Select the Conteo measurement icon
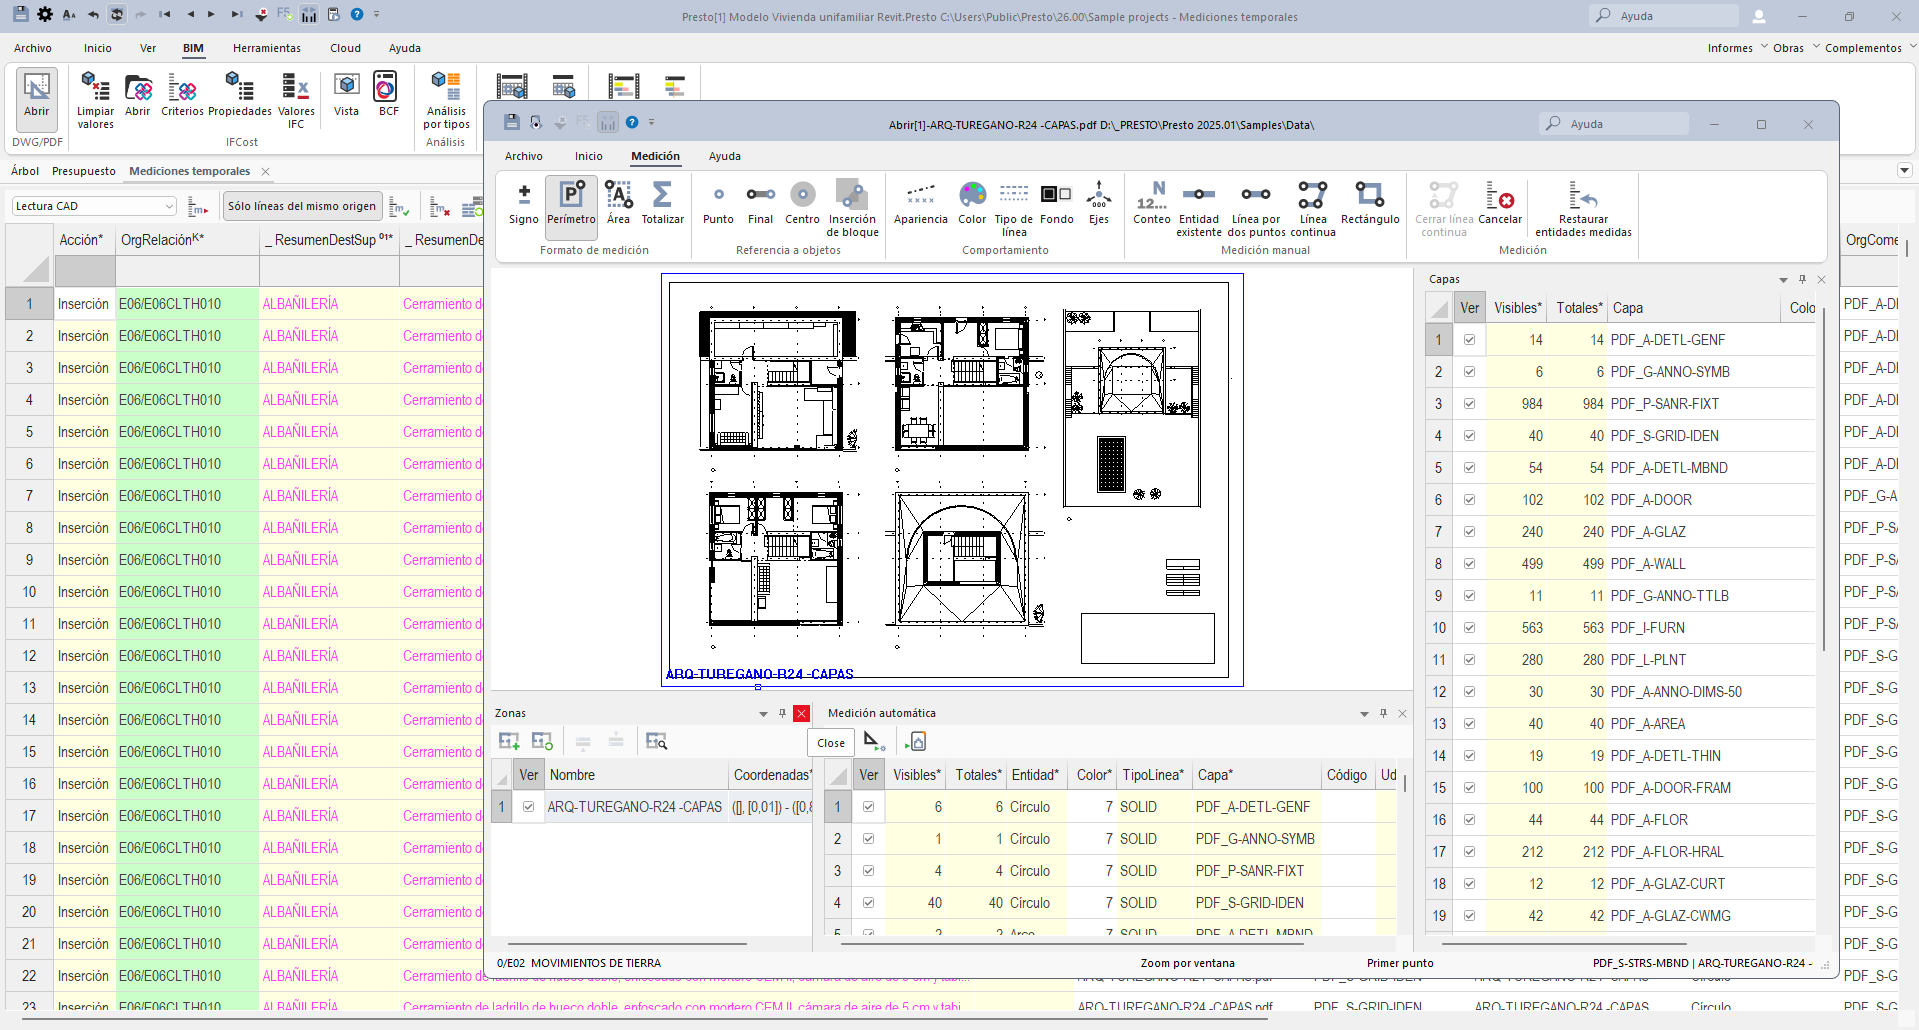 click(x=1152, y=207)
